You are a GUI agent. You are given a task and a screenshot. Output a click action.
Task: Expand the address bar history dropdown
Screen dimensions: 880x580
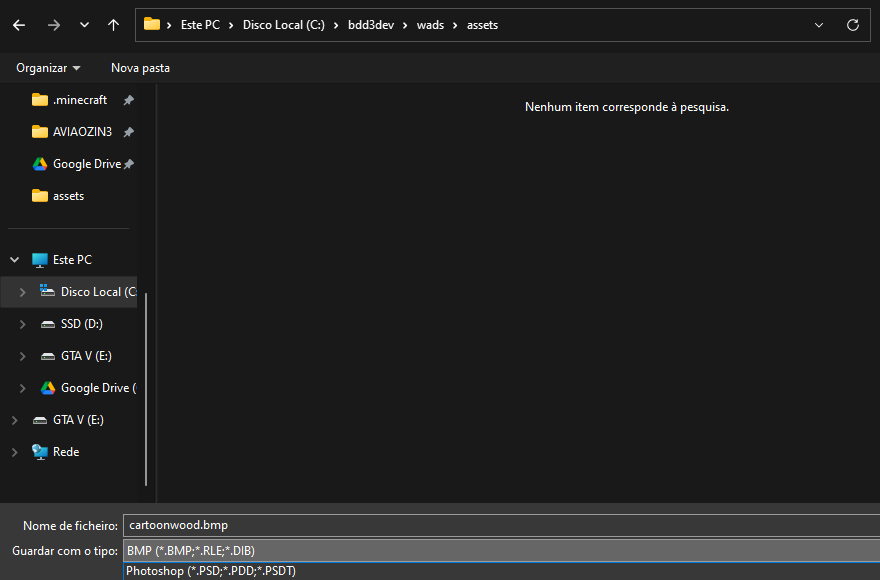pos(819,25)
